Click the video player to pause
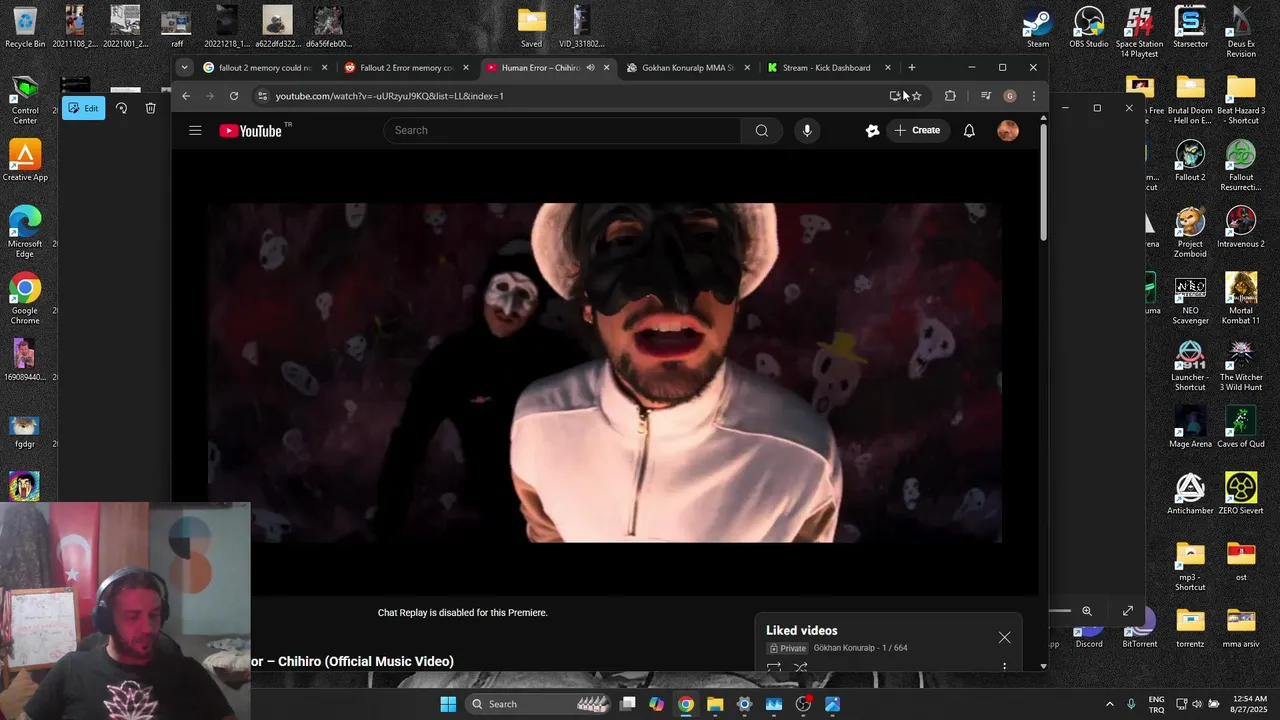Image resolution: width=1280 pixels, height=720 pixels. point(605,372)
